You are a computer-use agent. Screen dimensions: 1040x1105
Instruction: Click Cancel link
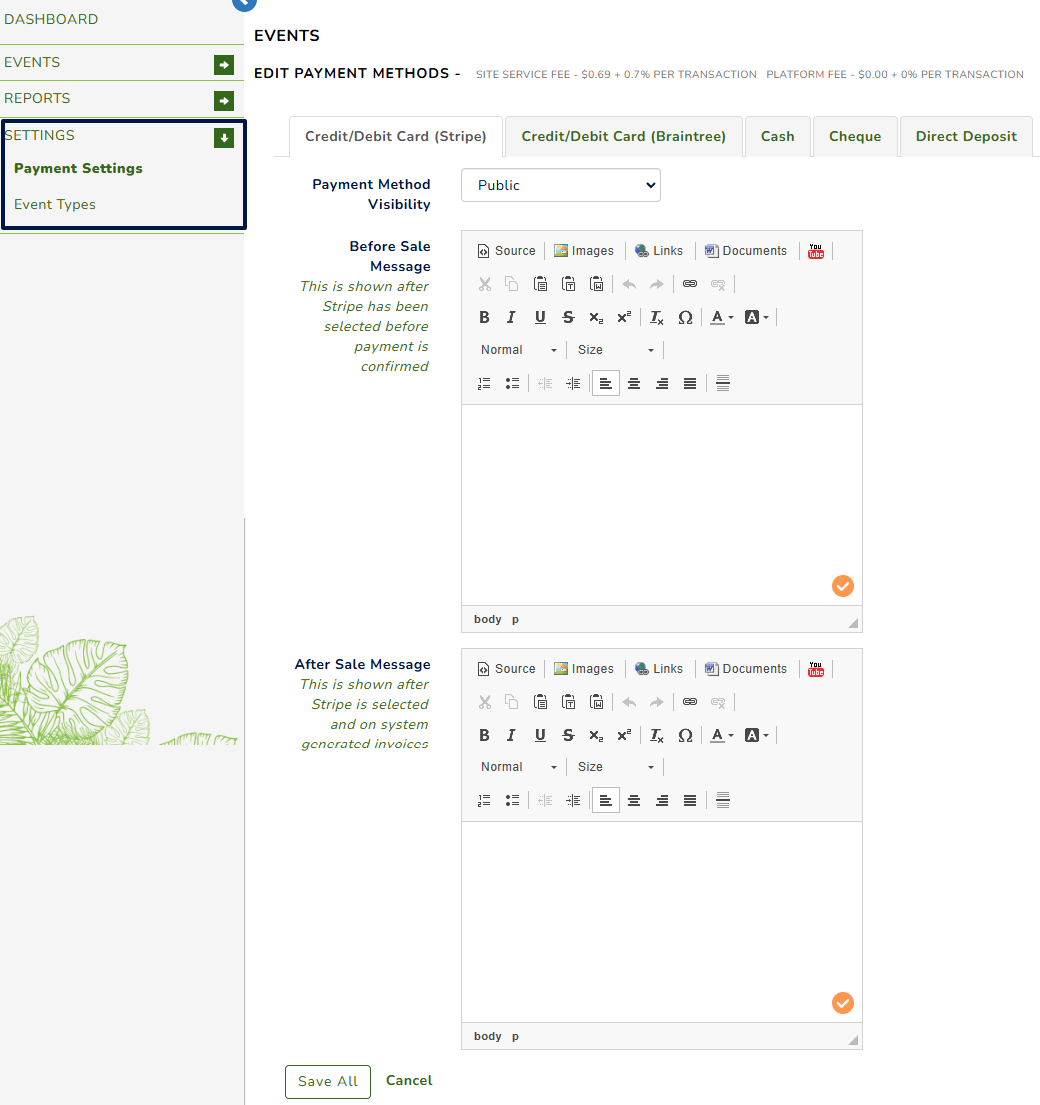pyautogui.click(x=409, y=1080)
